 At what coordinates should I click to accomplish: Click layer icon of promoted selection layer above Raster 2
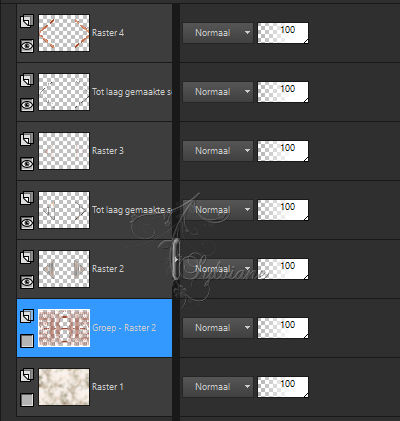pyautogui.click(x=27, y=199)
